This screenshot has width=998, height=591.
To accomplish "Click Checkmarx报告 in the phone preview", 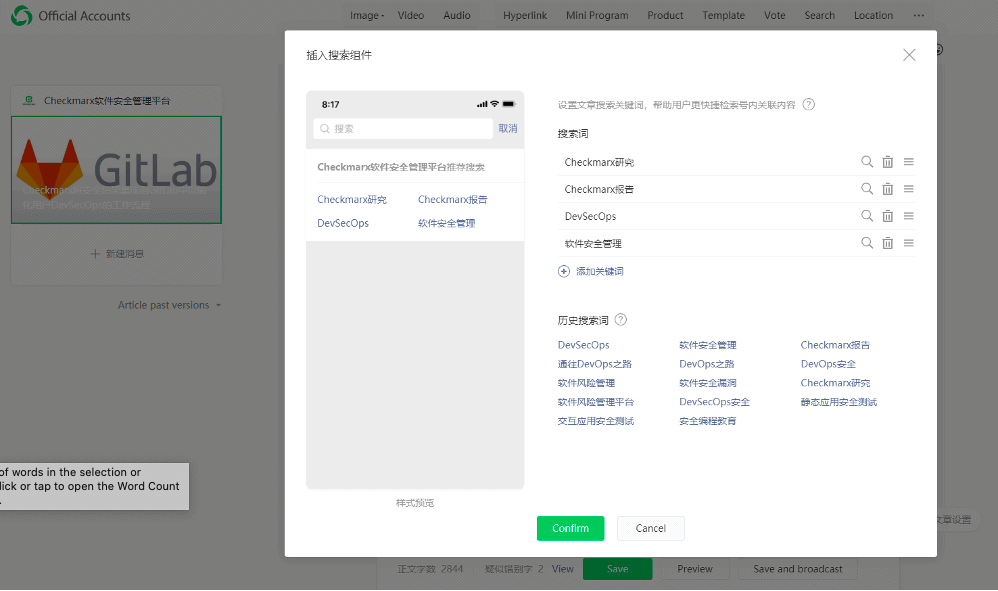I will click(453, 200).
